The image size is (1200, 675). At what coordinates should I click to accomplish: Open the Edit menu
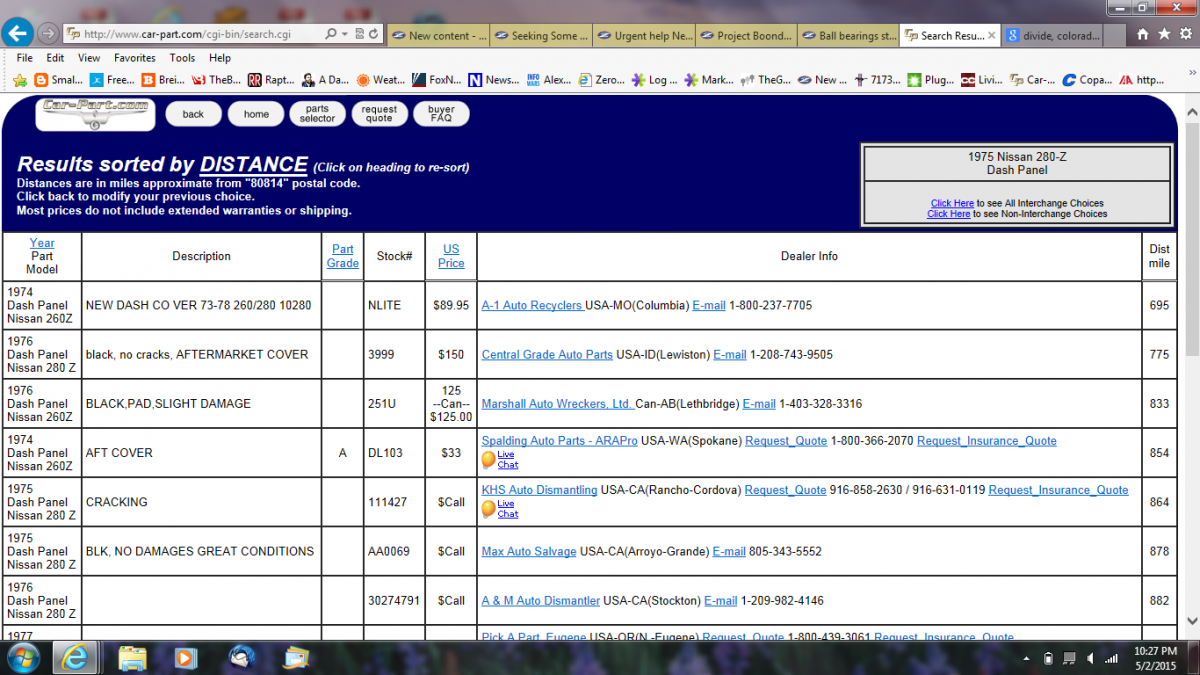tap(55, 58)
